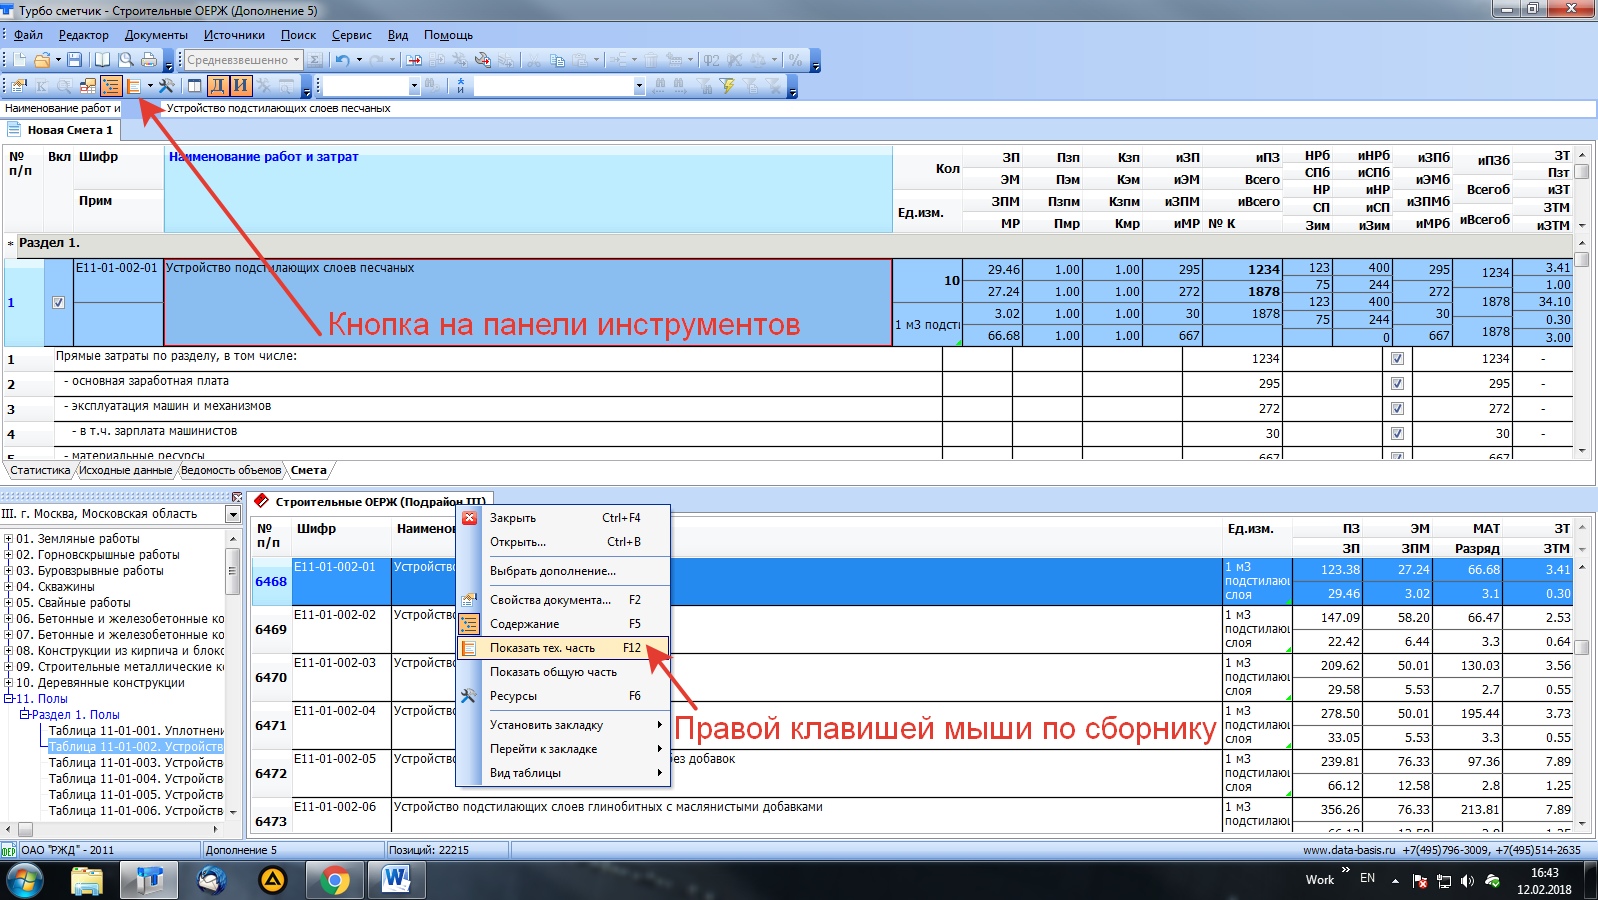Open the Сервис menu

(x=351, y=35)
